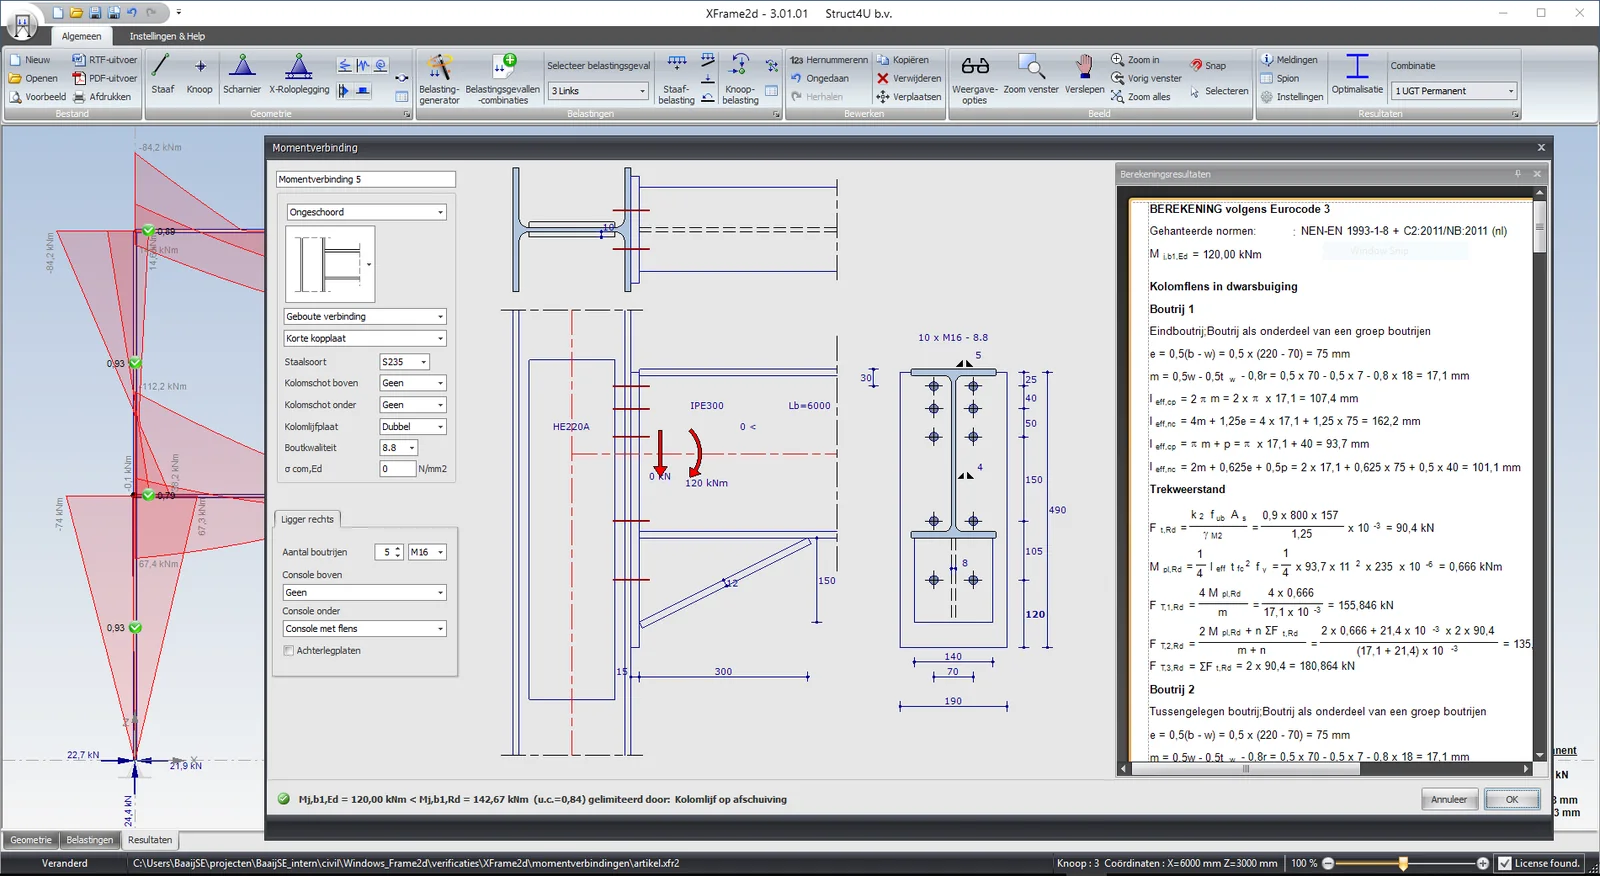This screenshot has height=876, width=1600.
Task: Switch to Geometrie bottom tab
Action: 31,840
